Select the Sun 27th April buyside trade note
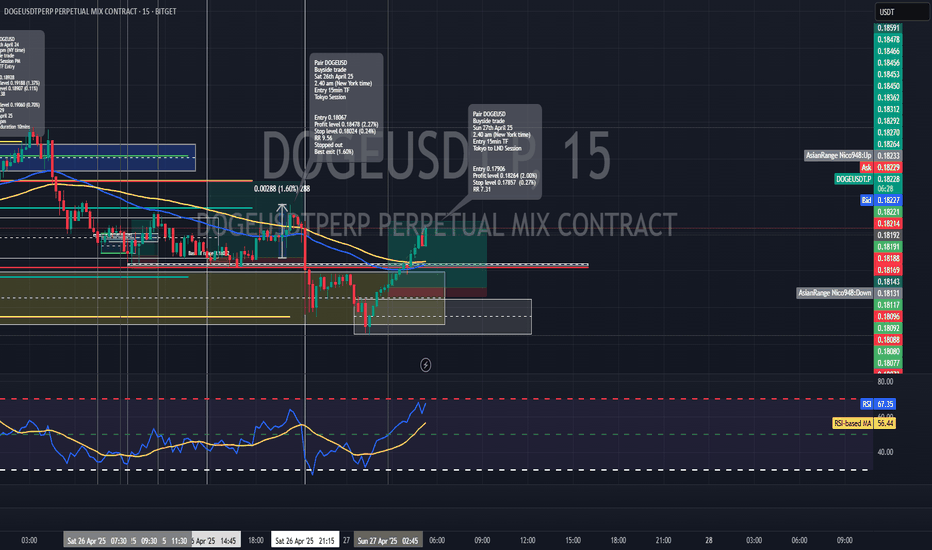 (x=505, y=152)
